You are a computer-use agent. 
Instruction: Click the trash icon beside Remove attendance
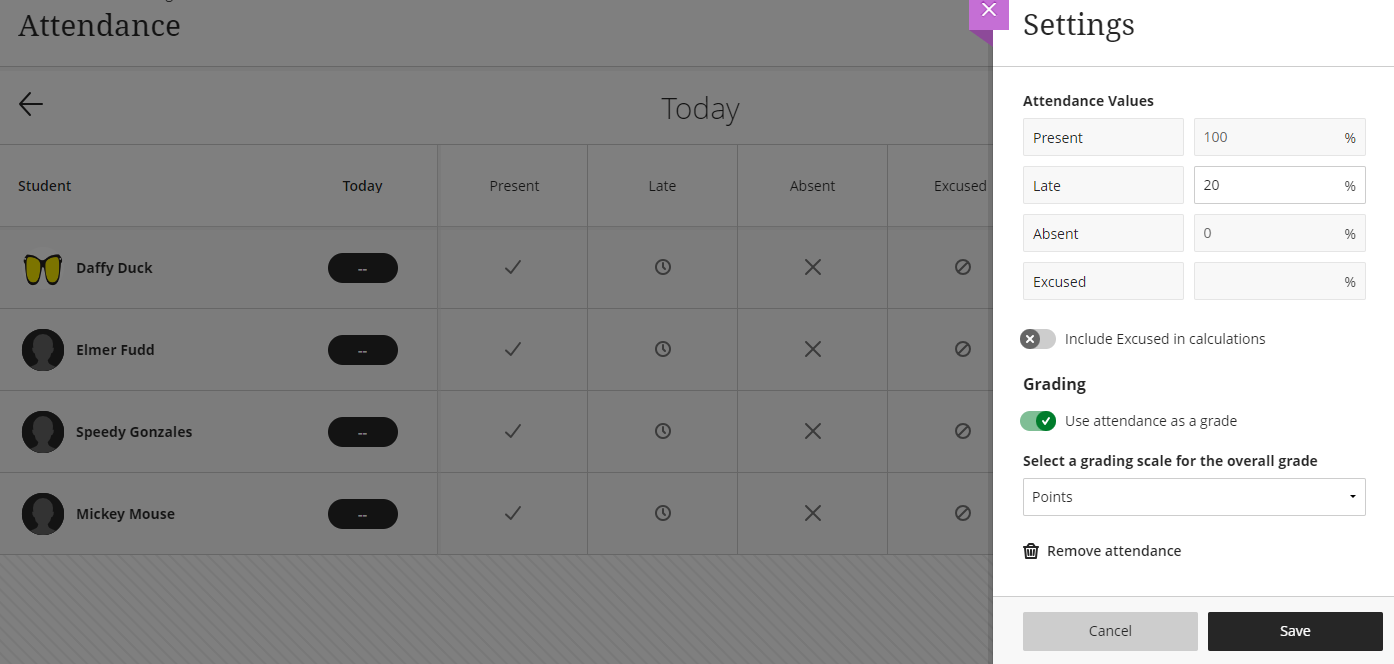[1031, 550]
